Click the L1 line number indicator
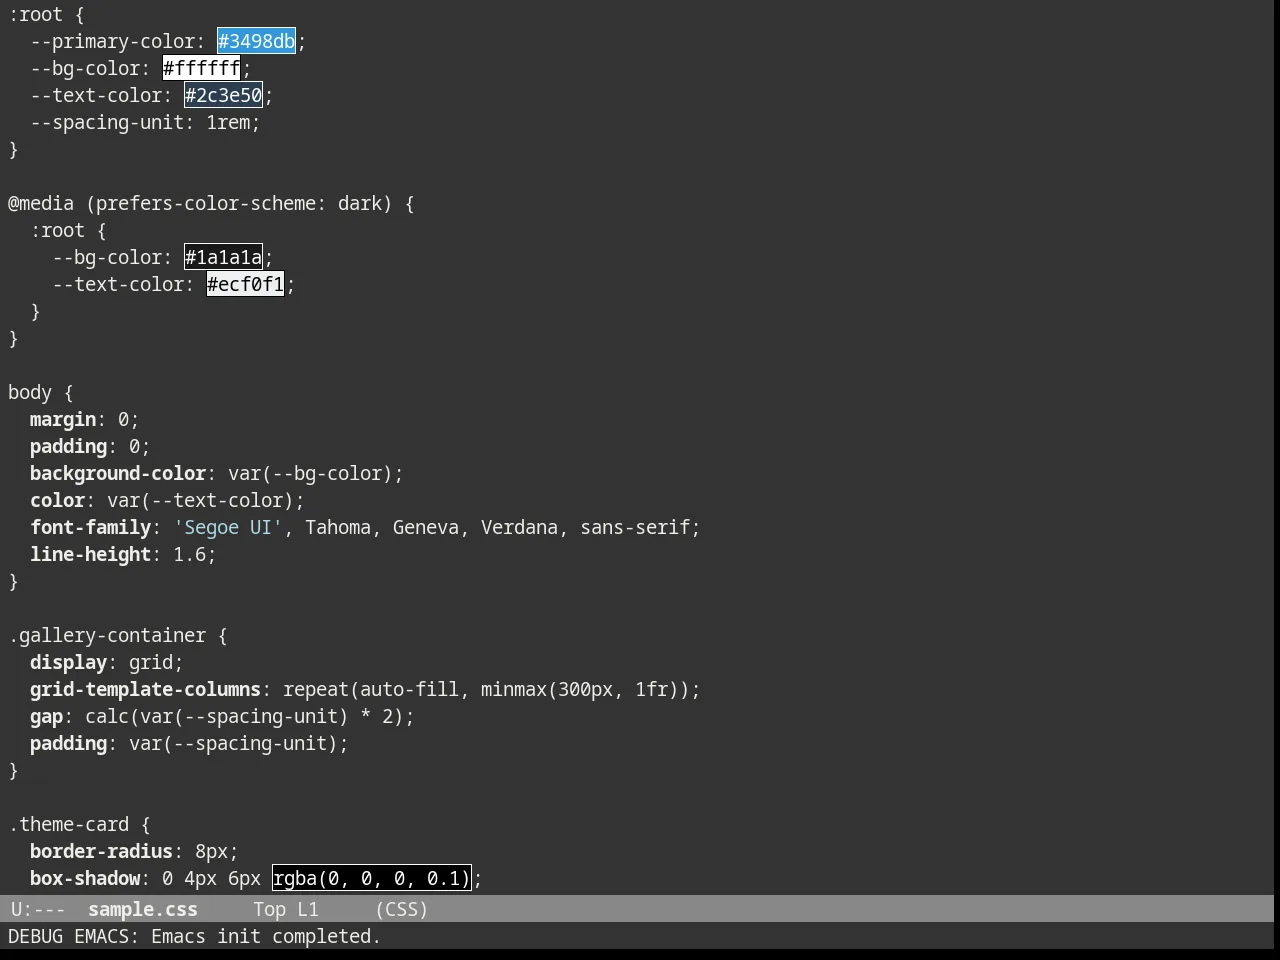 click(308, 909)
